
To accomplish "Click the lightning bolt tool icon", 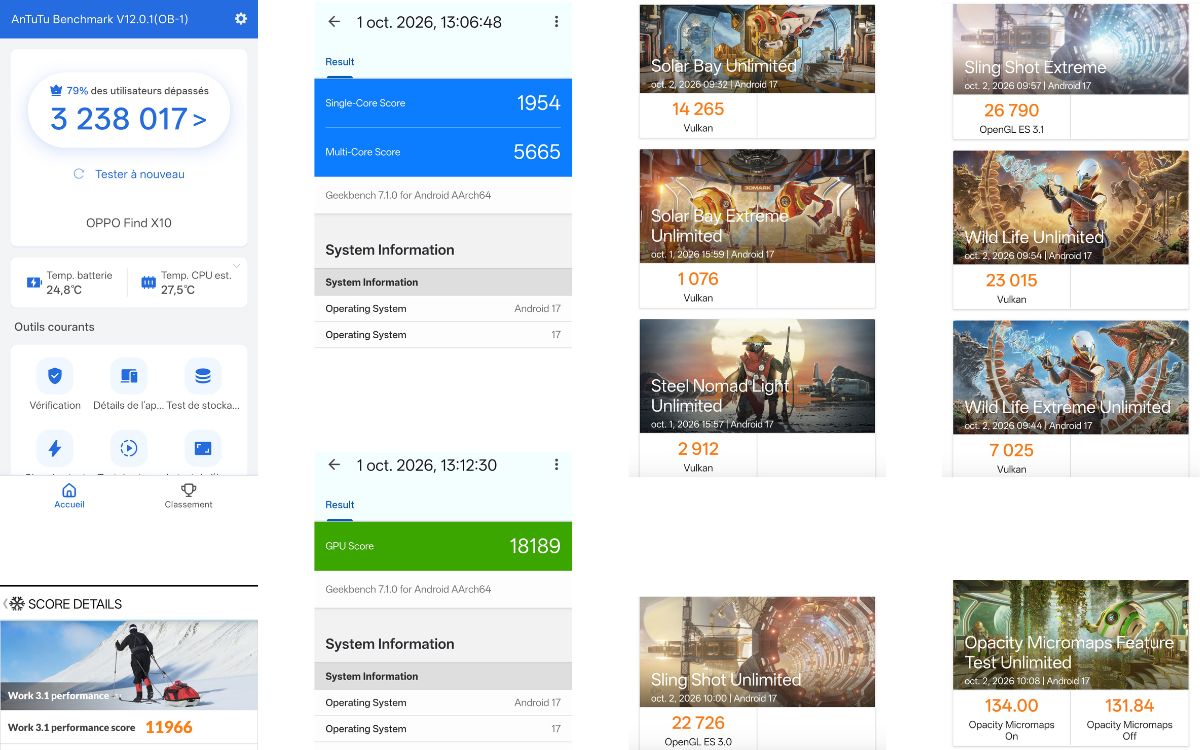I will point(55,448).
